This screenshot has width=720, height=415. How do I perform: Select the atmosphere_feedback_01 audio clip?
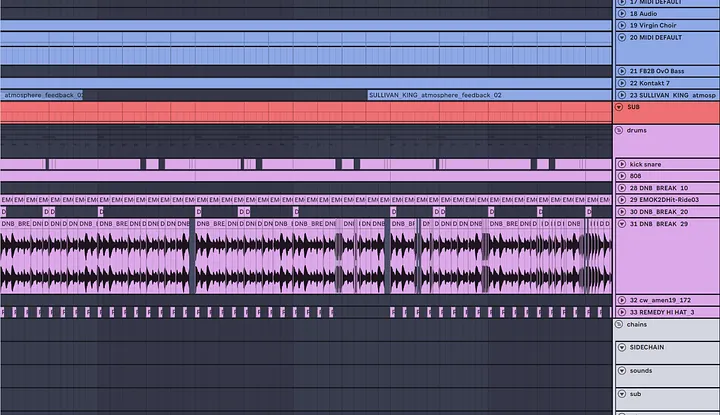(41, 95)
